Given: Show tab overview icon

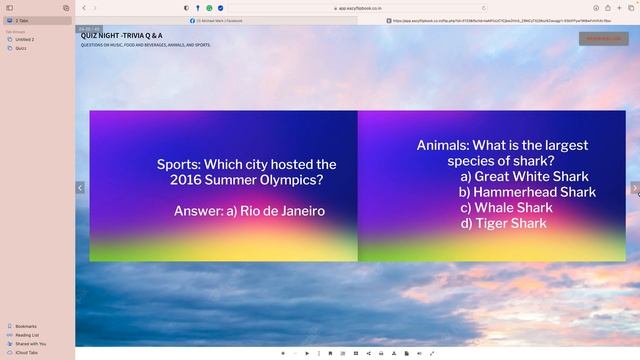Looking at the screenshot, I should [x=631, y=8].
